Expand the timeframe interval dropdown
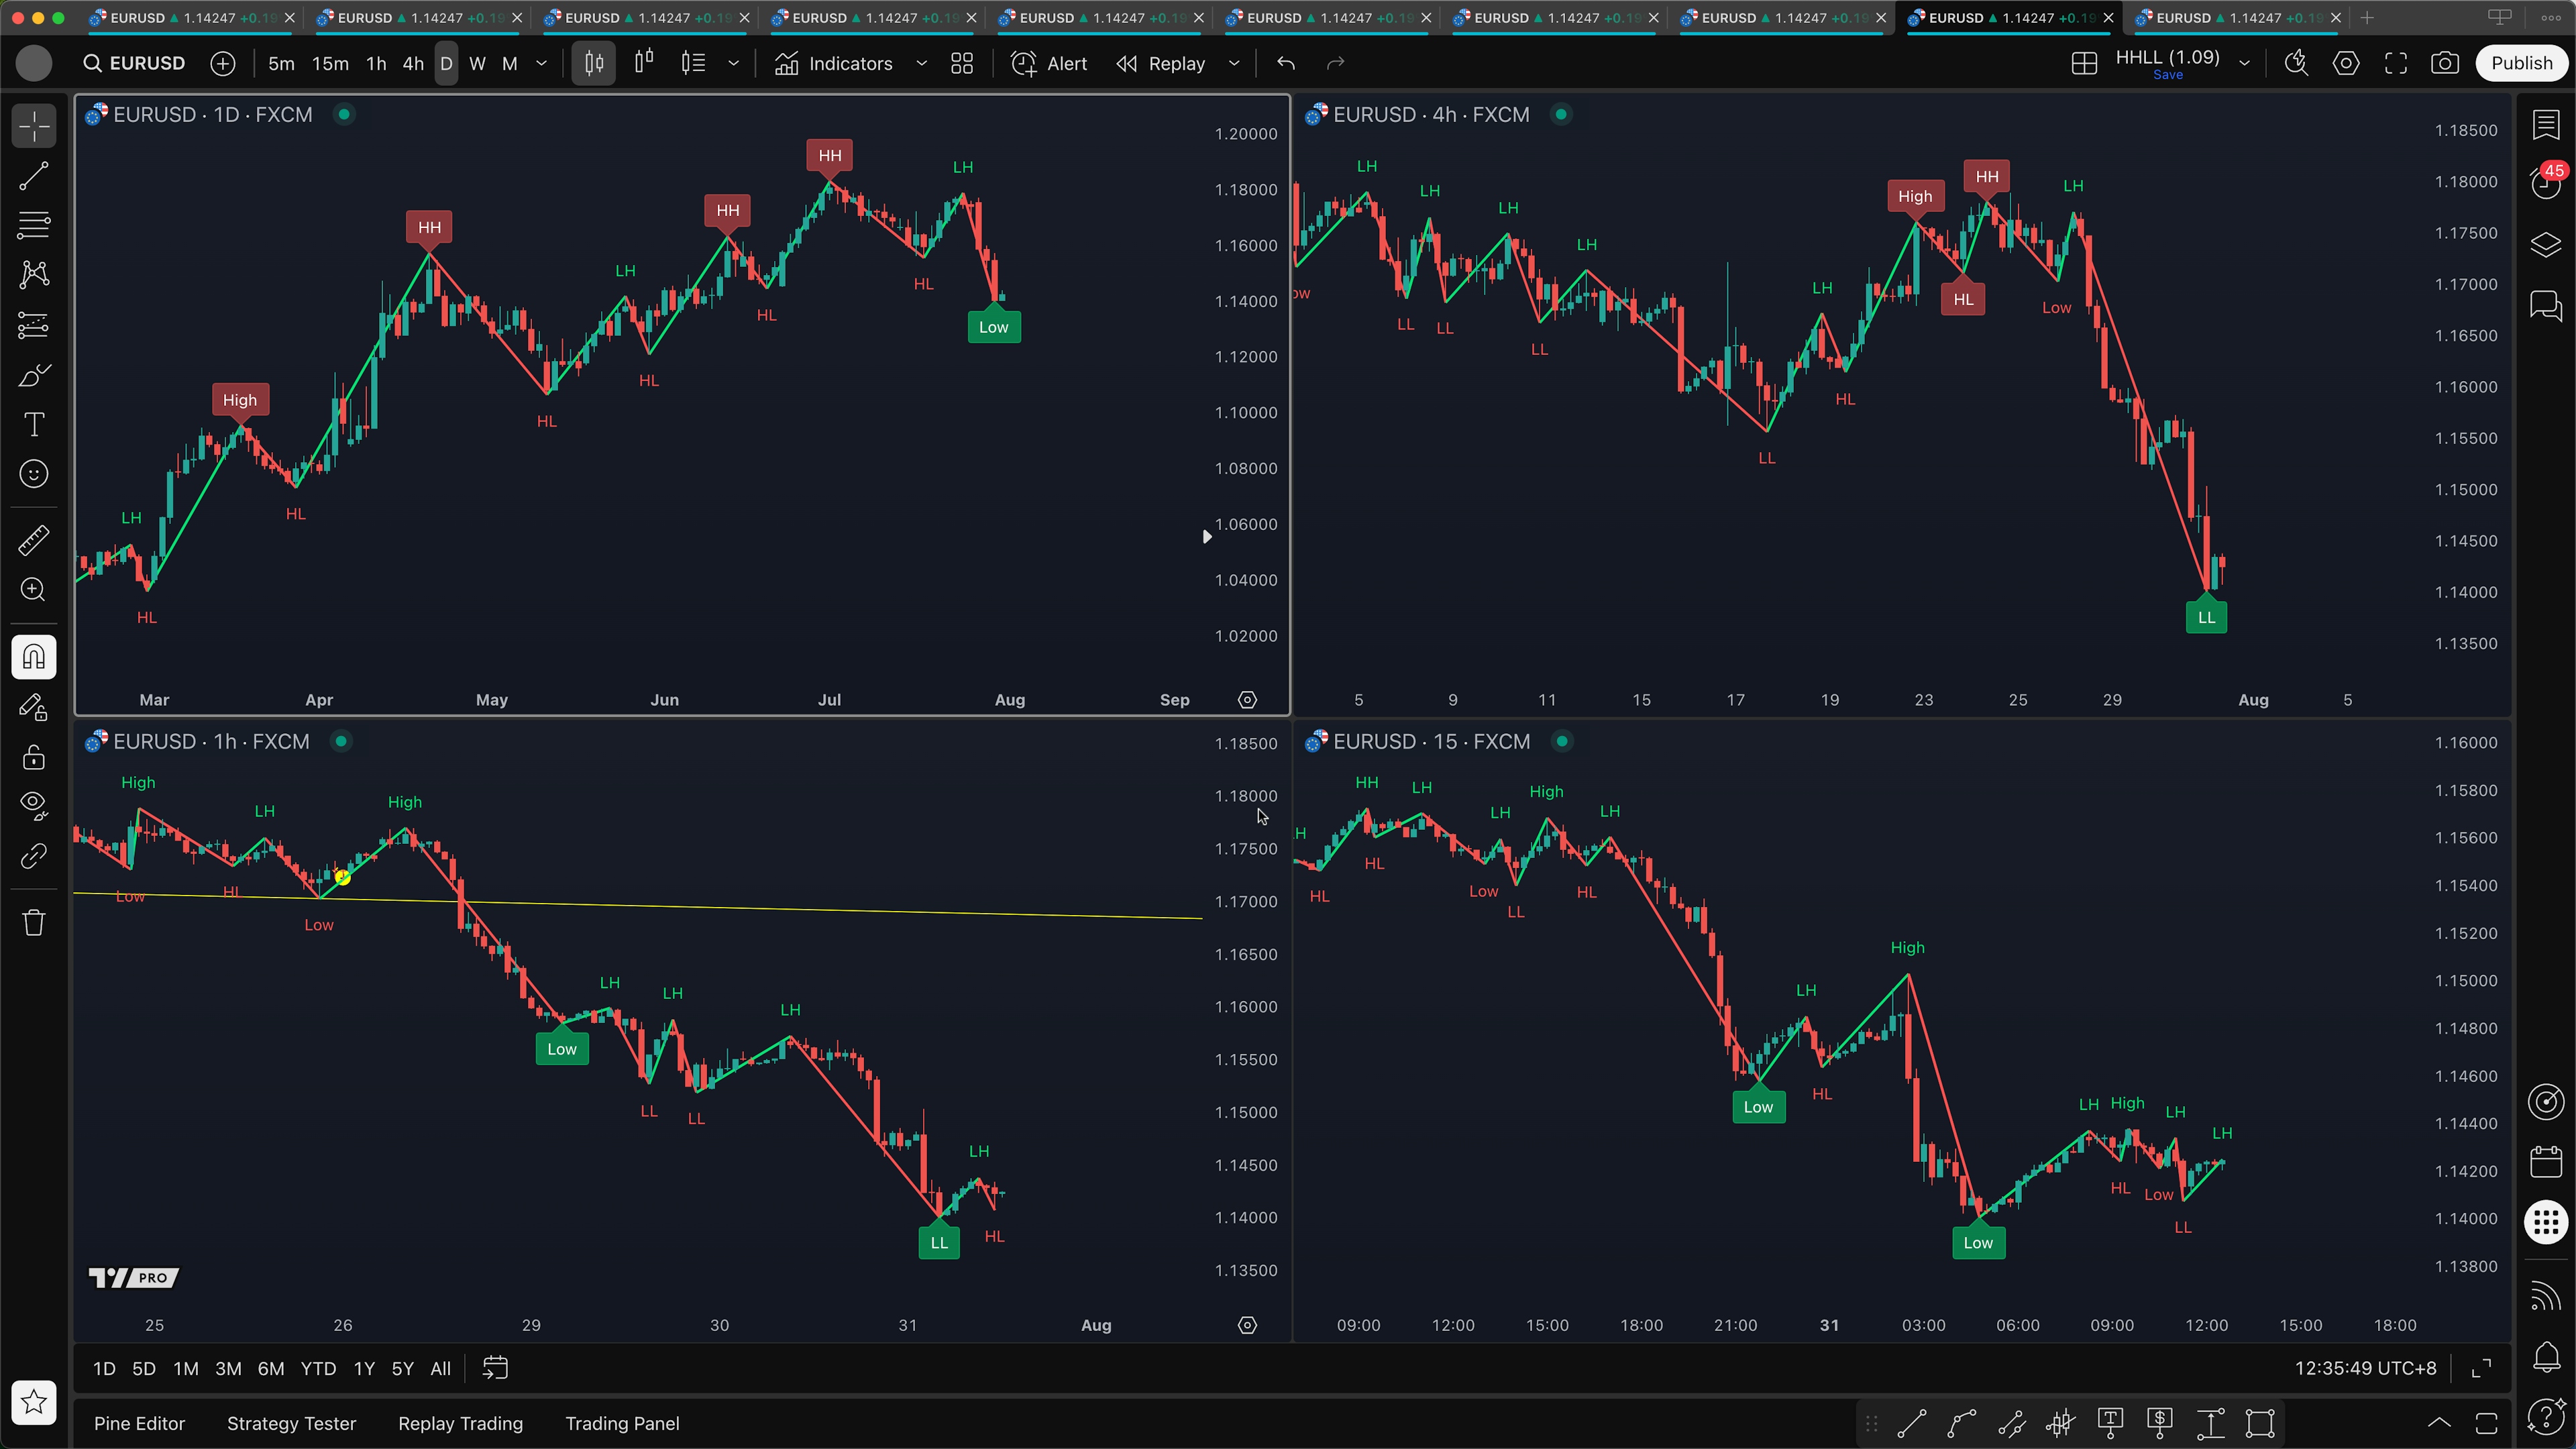Image resolution: width=2576 pixels, height=1449 pixels. [541, 63]
